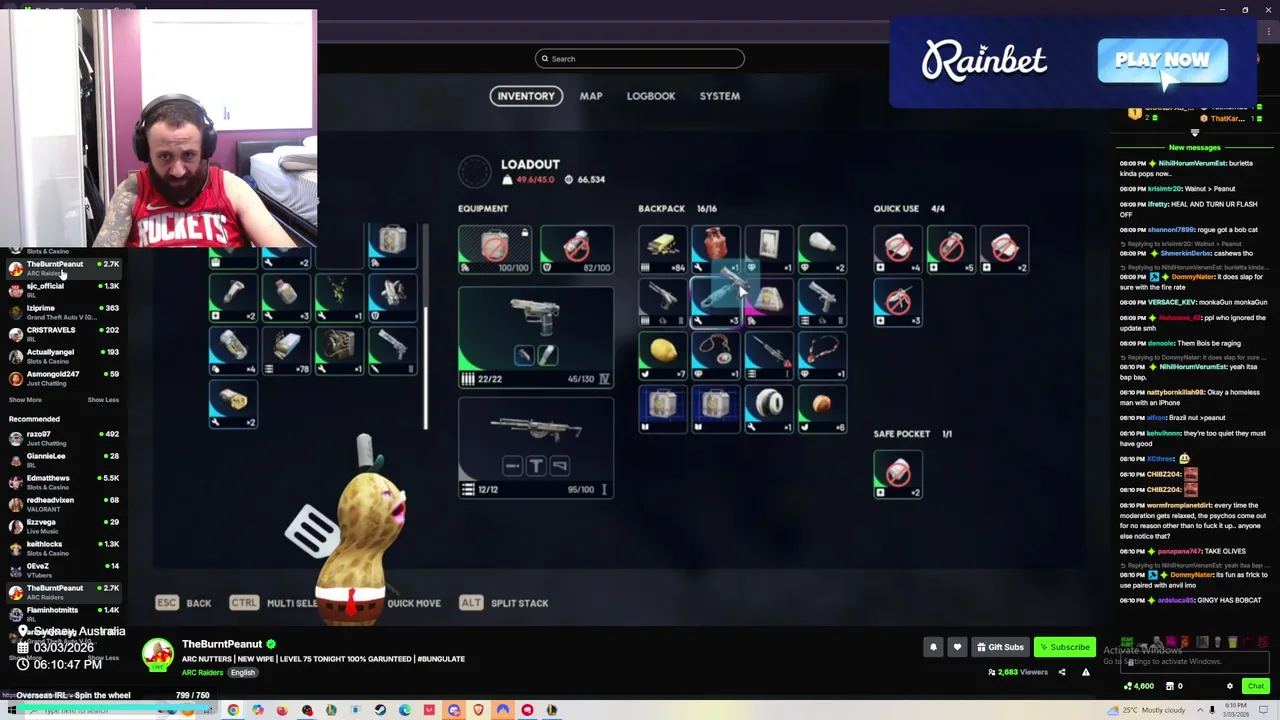
Task: Open the System tab
Action: pyautogui.click(x=720, y=96)
